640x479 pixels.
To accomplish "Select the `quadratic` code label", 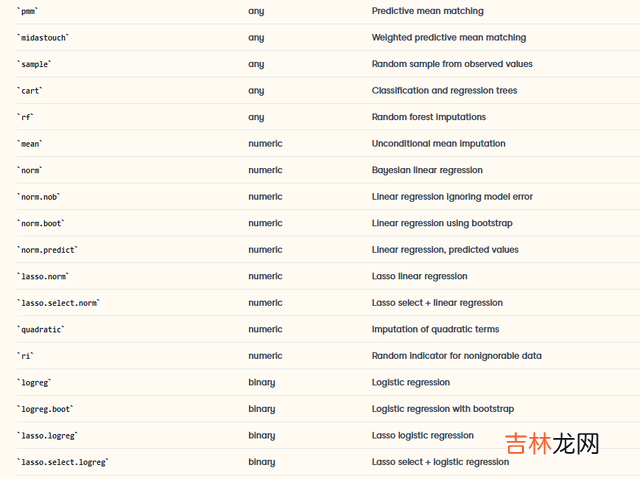I will click(41, 329).
